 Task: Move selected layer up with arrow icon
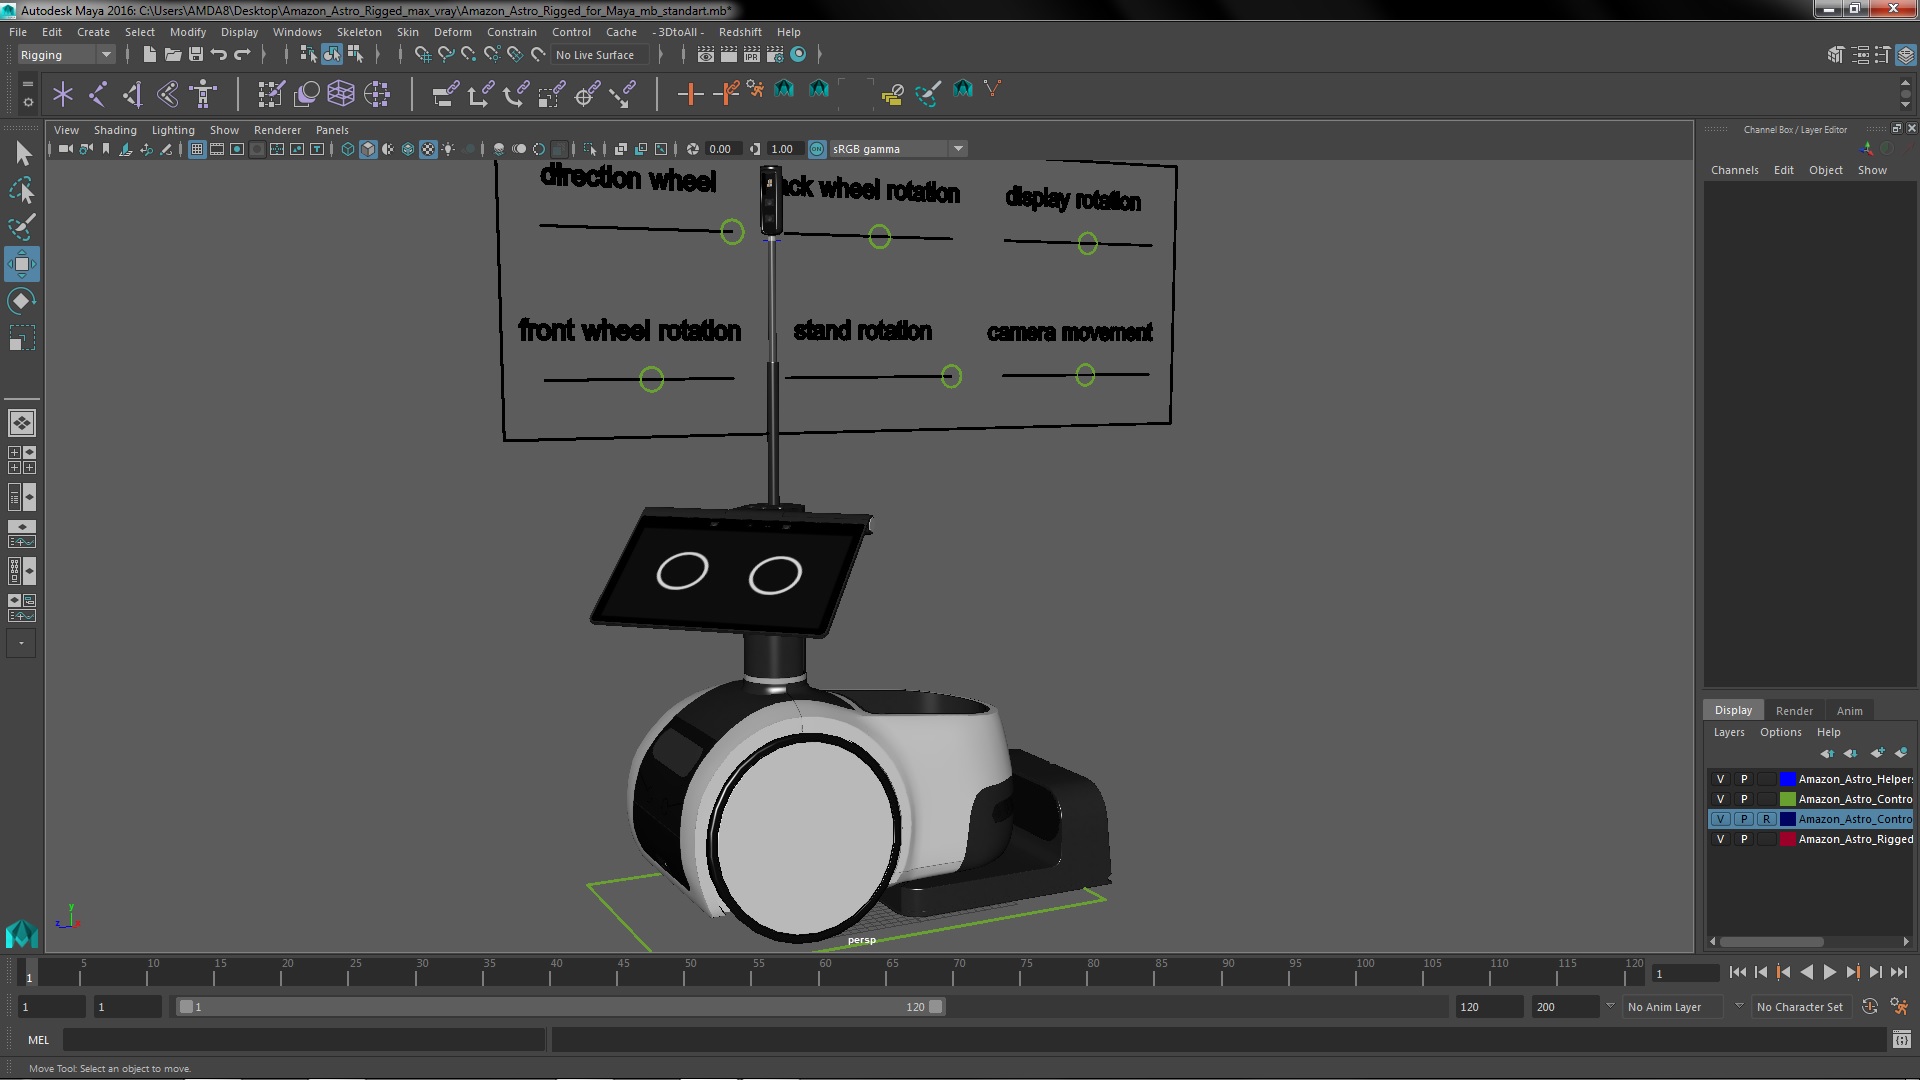1827,753
